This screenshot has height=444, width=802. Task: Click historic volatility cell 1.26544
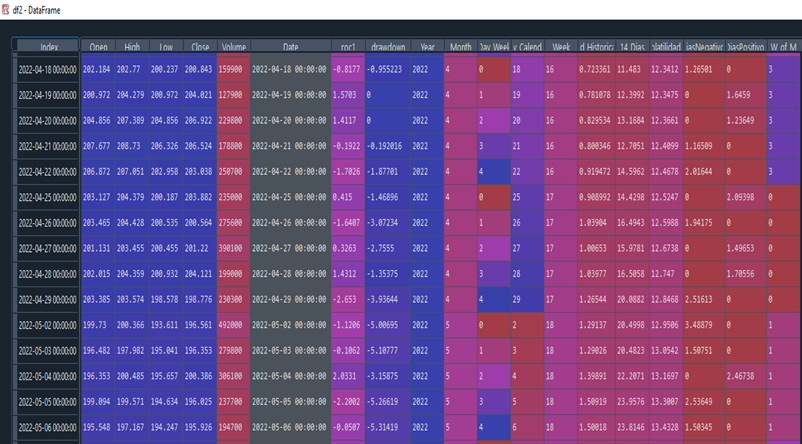tap(596, 300)
